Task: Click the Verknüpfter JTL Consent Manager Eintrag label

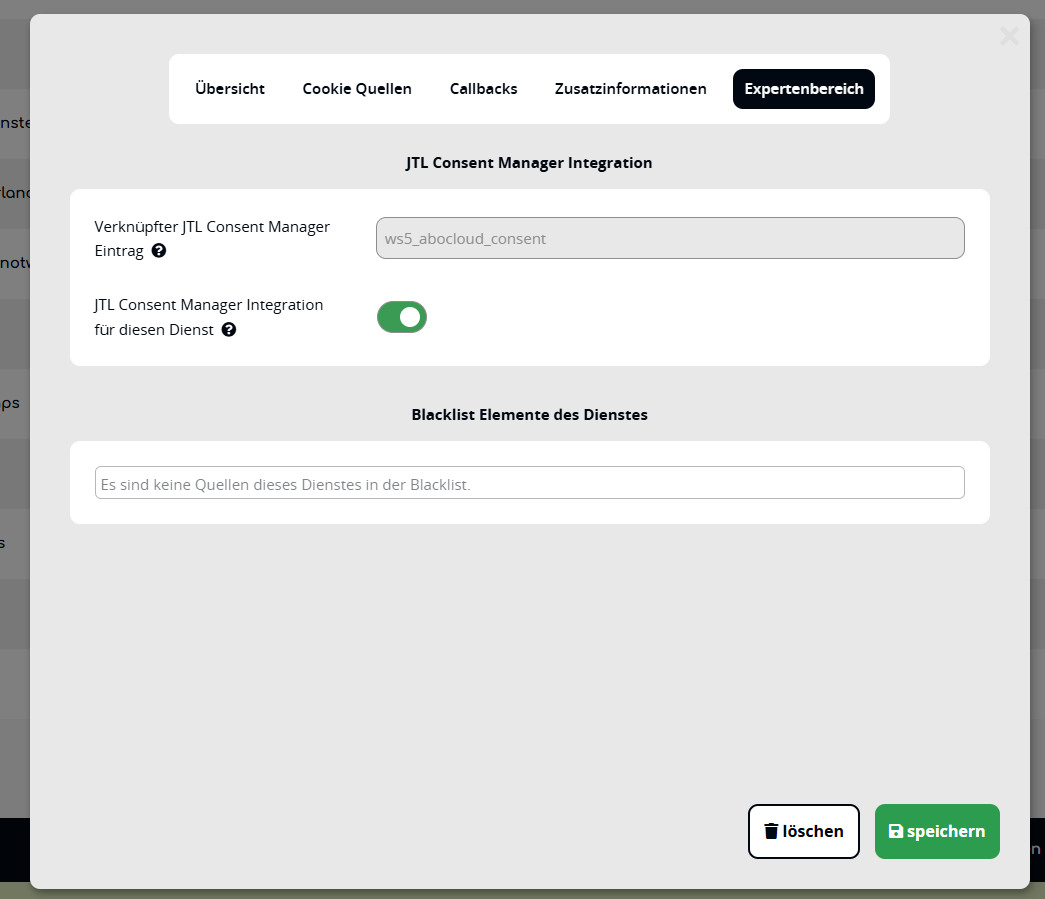Action: coord(212,239)
